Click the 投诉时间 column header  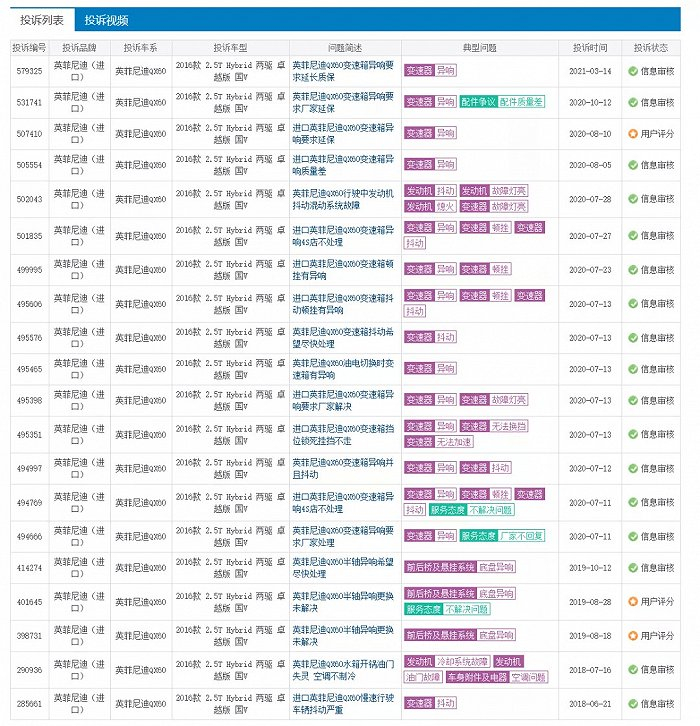click(x=590, y=47)
